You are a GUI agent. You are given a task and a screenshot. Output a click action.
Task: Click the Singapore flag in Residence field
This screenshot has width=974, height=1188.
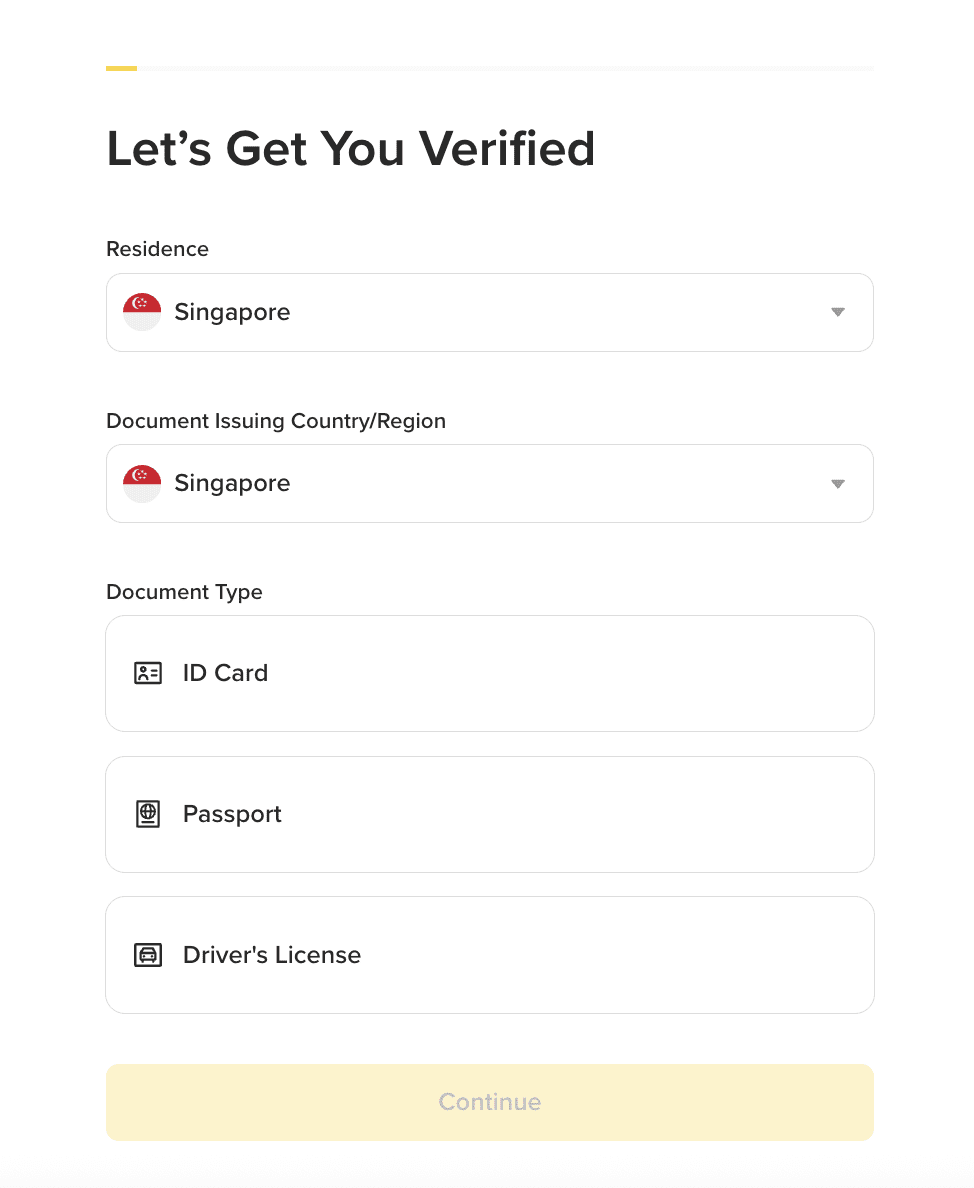142,312
